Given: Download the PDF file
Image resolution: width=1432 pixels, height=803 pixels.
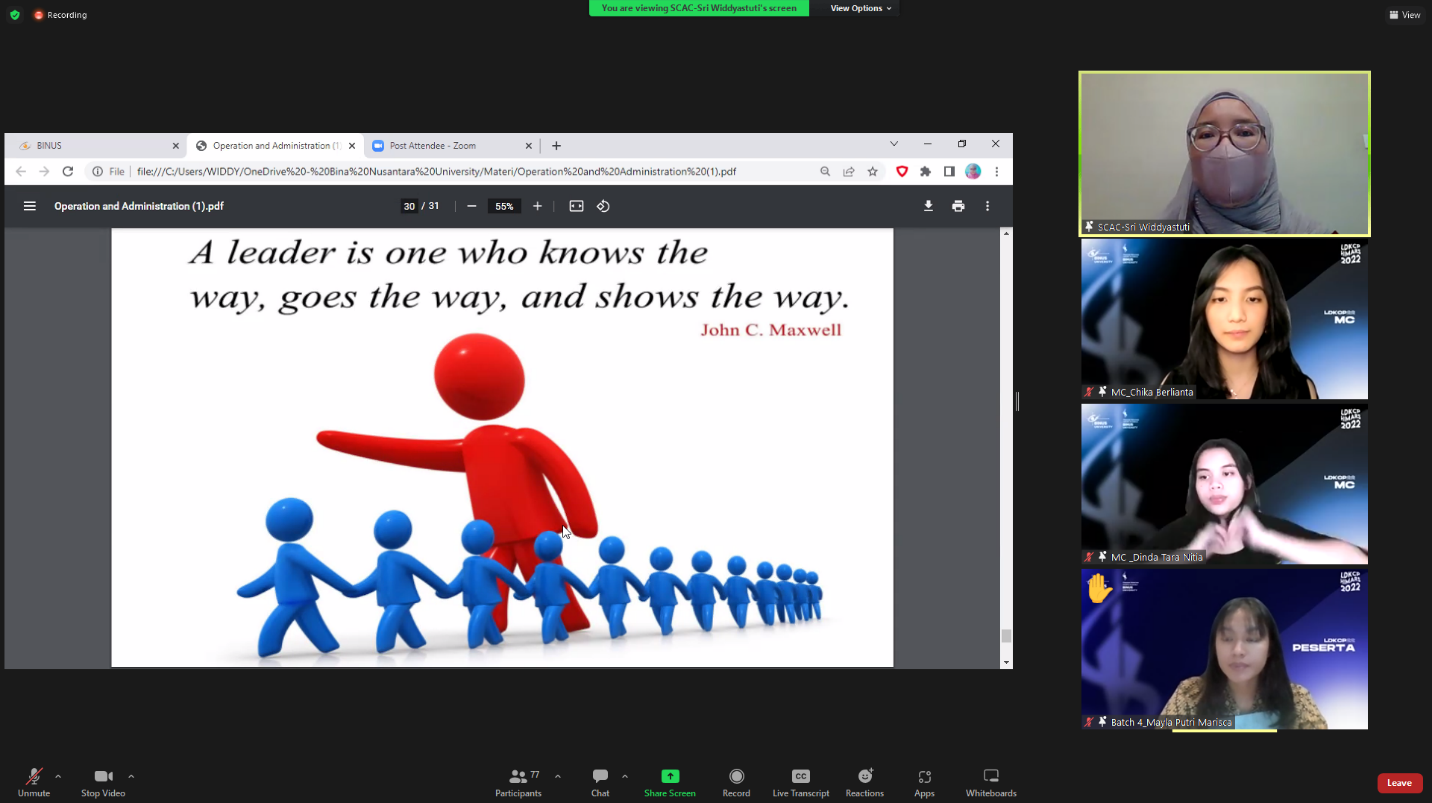Looking at the screenshot, I should click(928, 206).
